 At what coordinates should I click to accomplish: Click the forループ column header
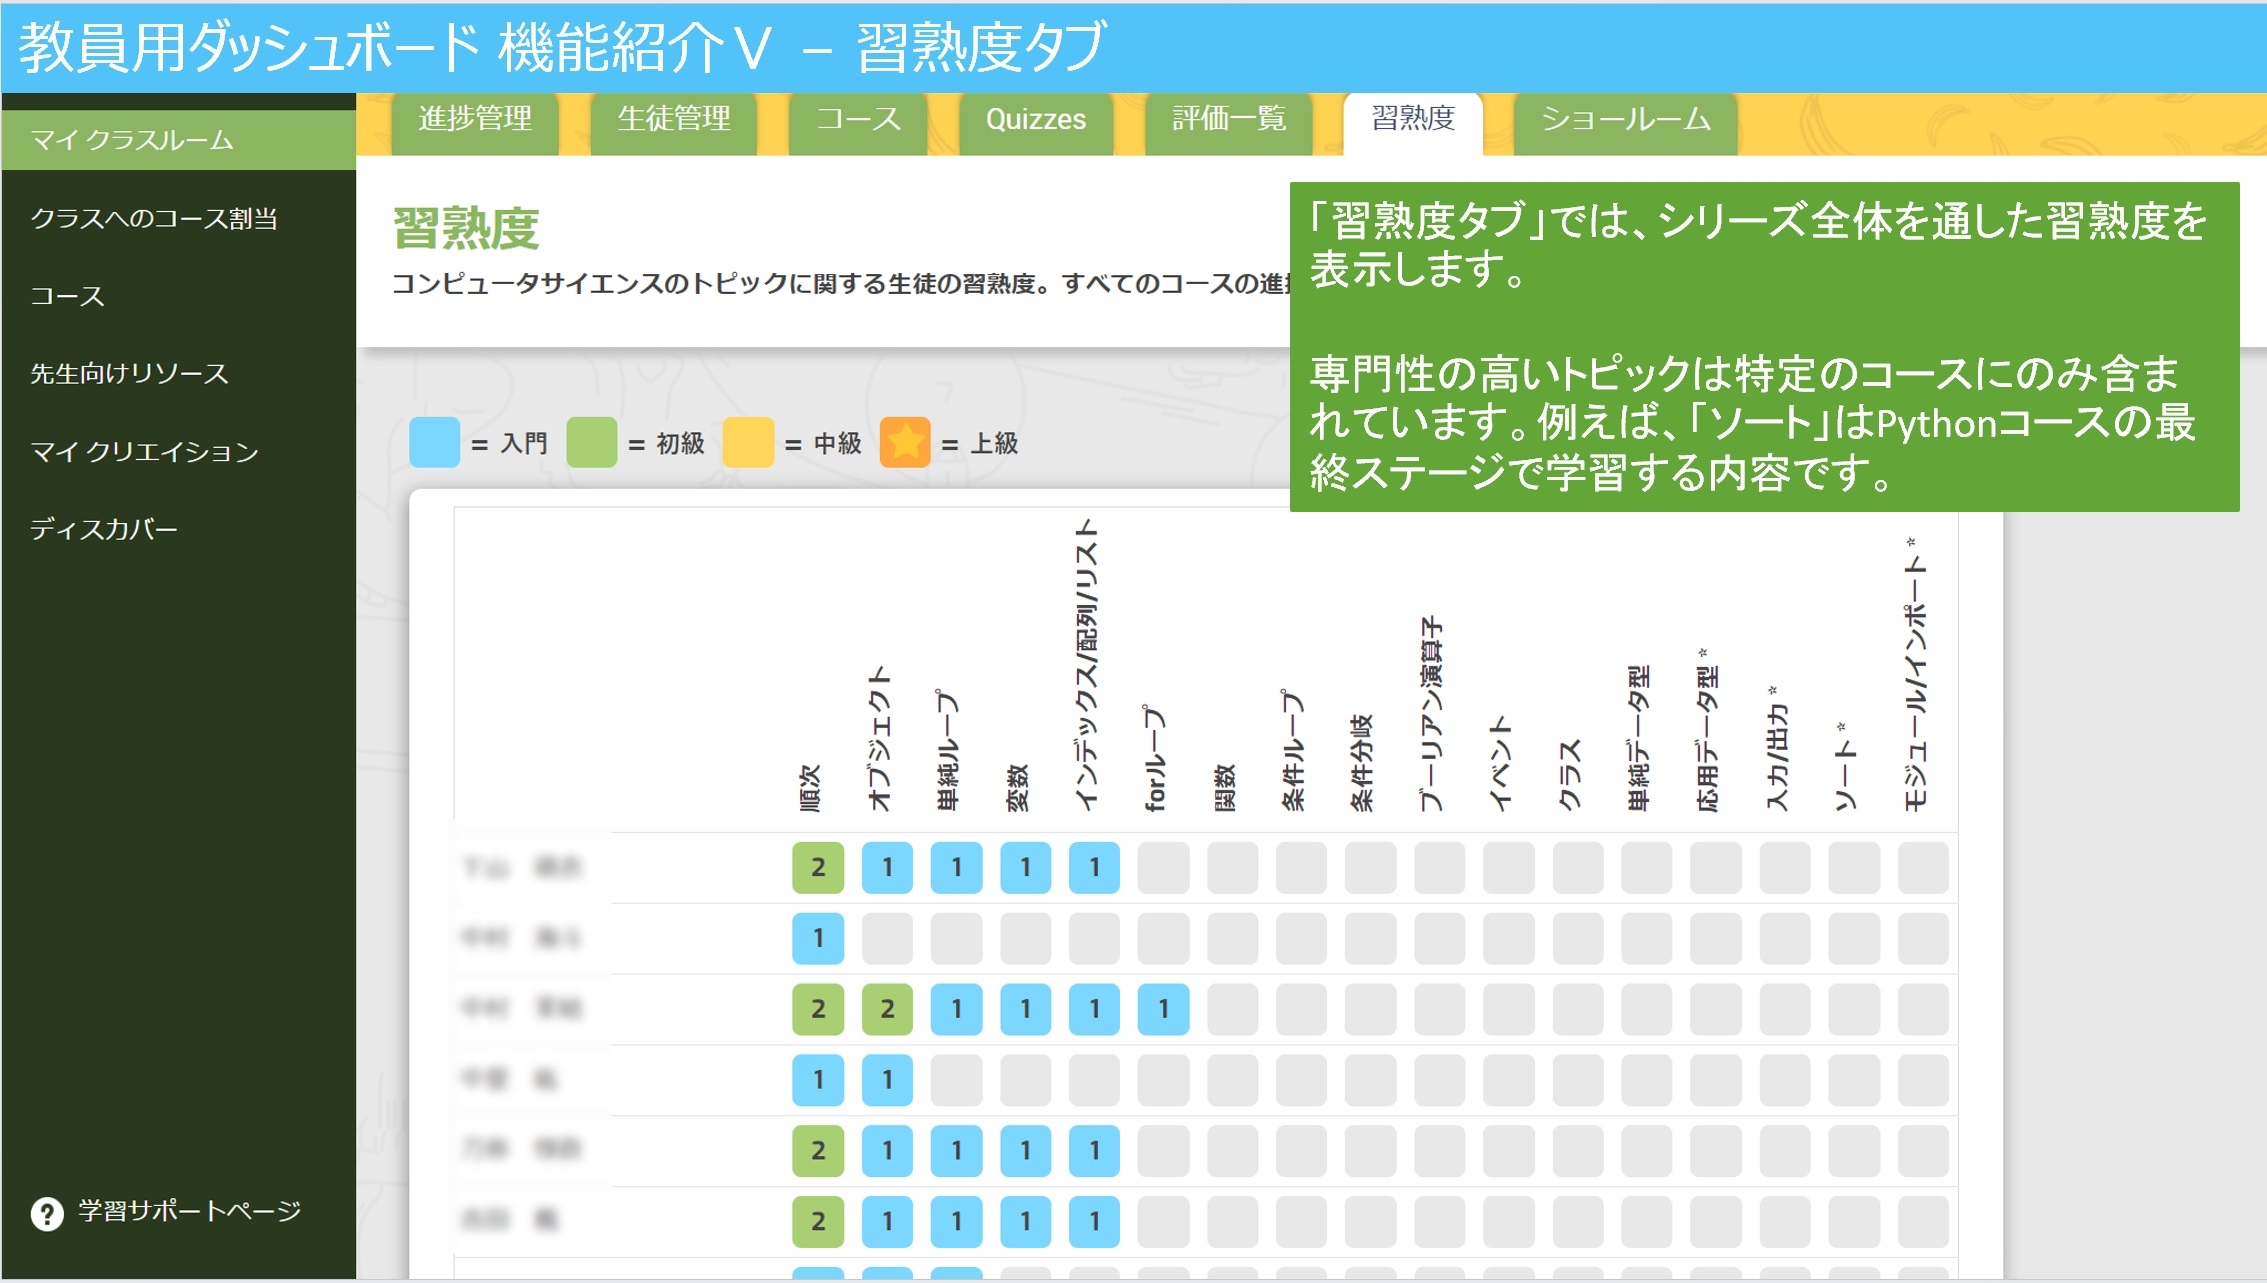pos(1155,757)
